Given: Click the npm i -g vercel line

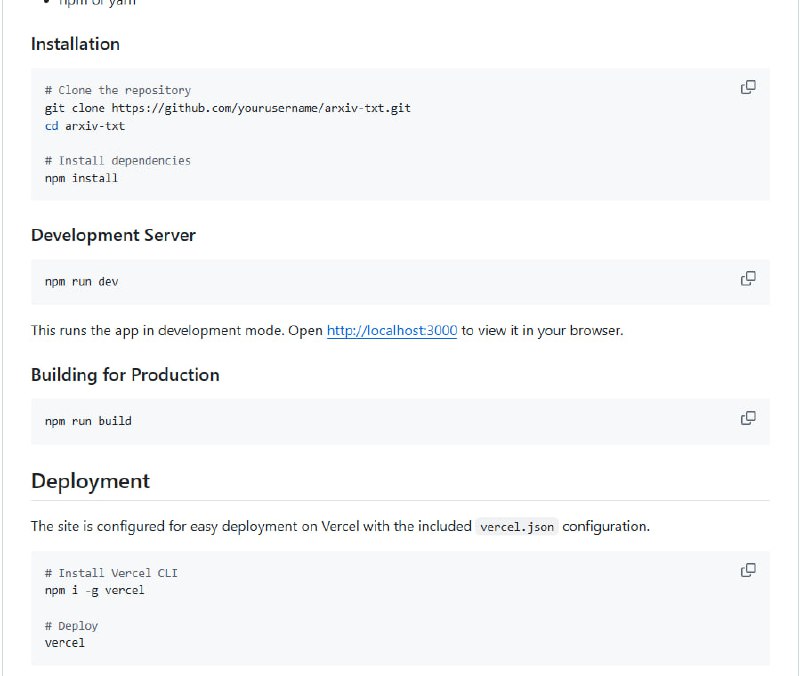Looking at the screenshot, I should tap(94, 590).
